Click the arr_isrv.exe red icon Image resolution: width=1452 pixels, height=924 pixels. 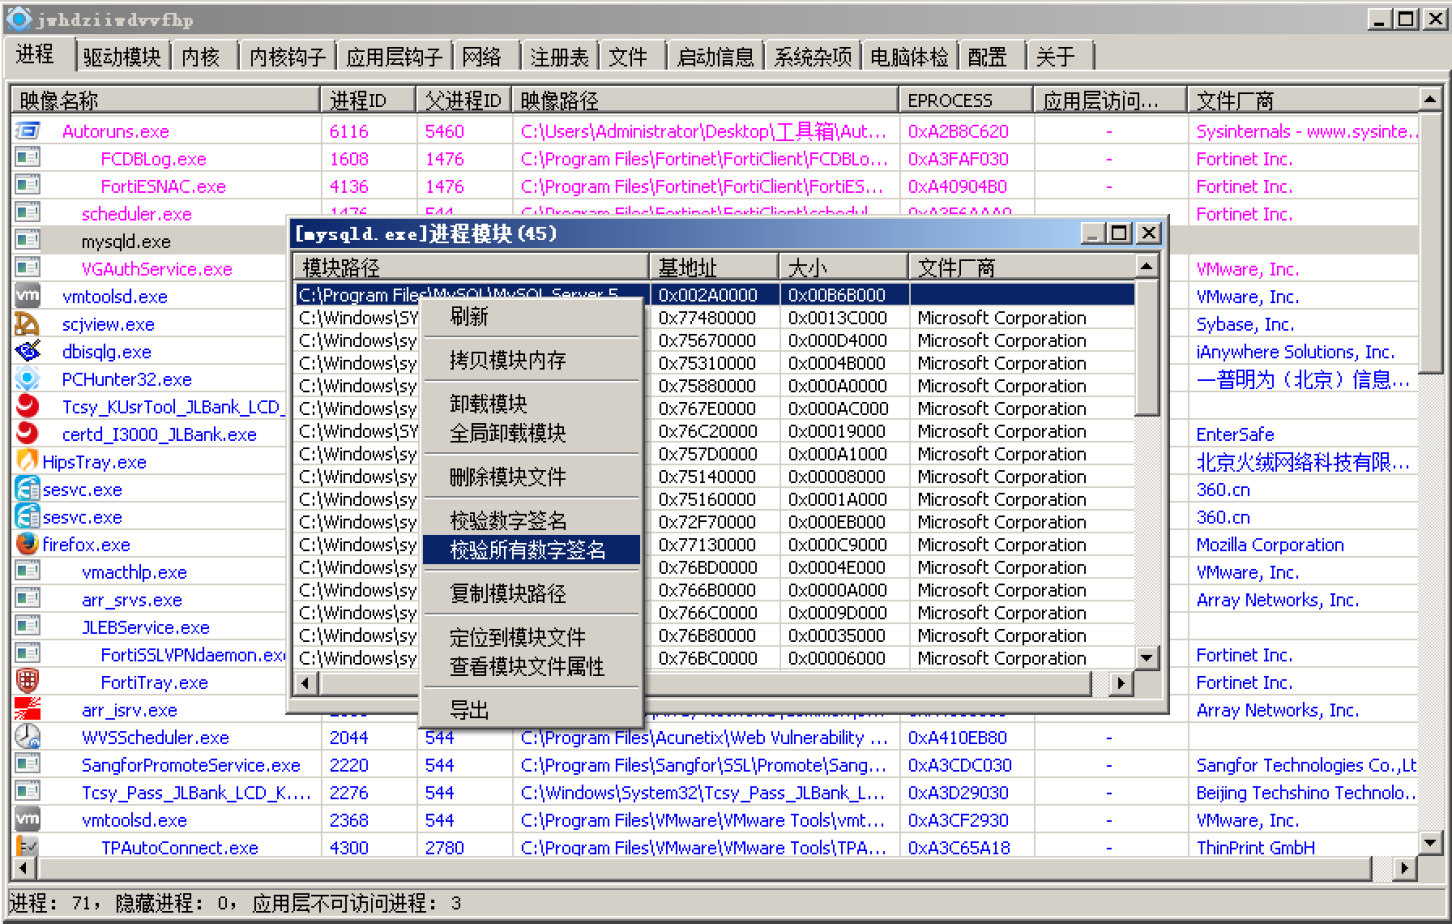(27, 710)
